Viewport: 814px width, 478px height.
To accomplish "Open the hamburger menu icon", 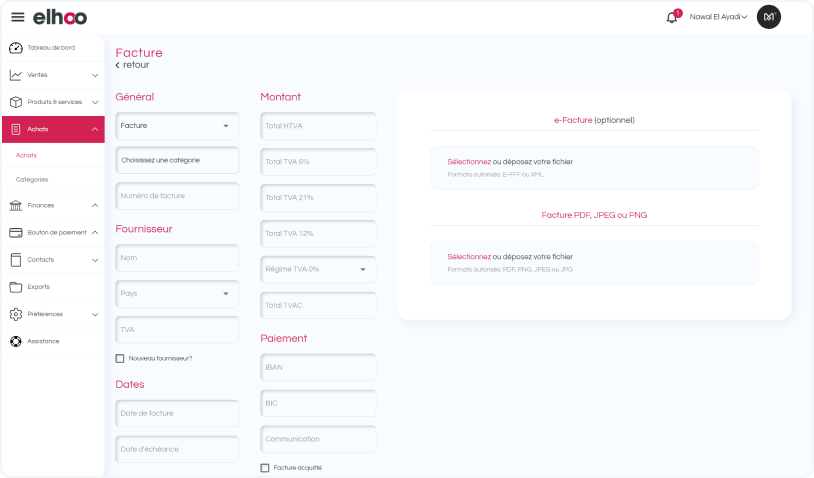I will [x=17, y=17].
